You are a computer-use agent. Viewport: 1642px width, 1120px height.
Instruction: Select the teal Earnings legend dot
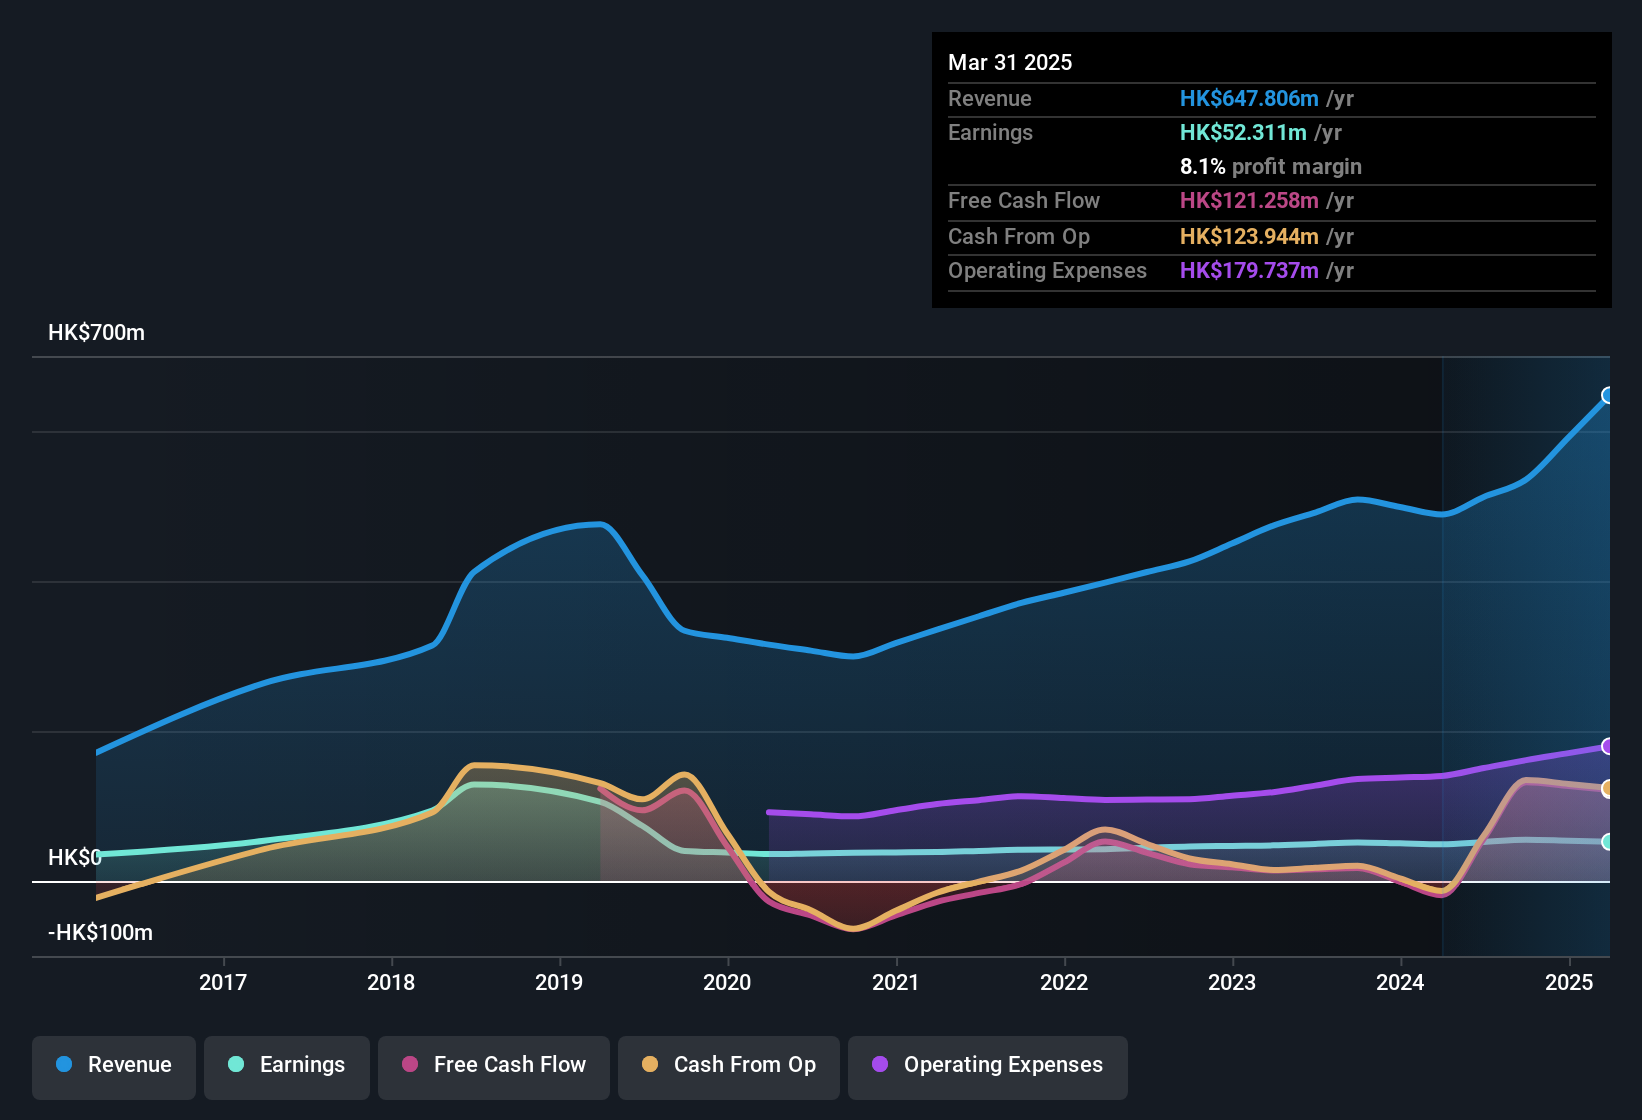(236, 1065)
